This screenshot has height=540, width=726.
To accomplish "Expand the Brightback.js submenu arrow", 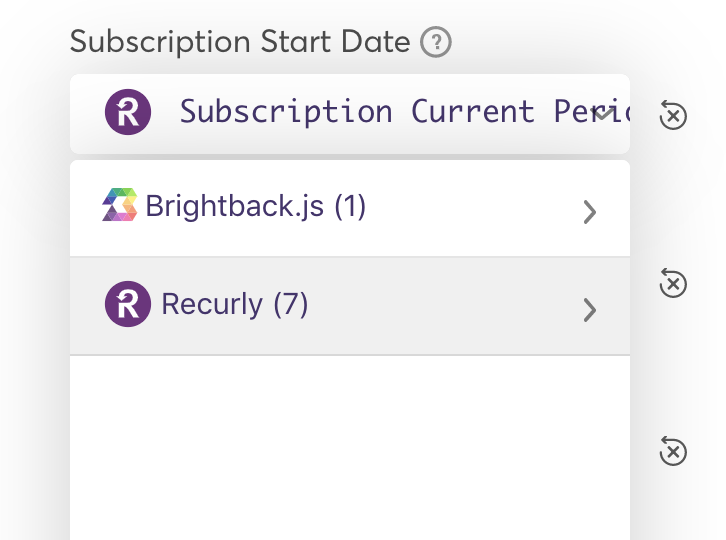I will point(590,212).
